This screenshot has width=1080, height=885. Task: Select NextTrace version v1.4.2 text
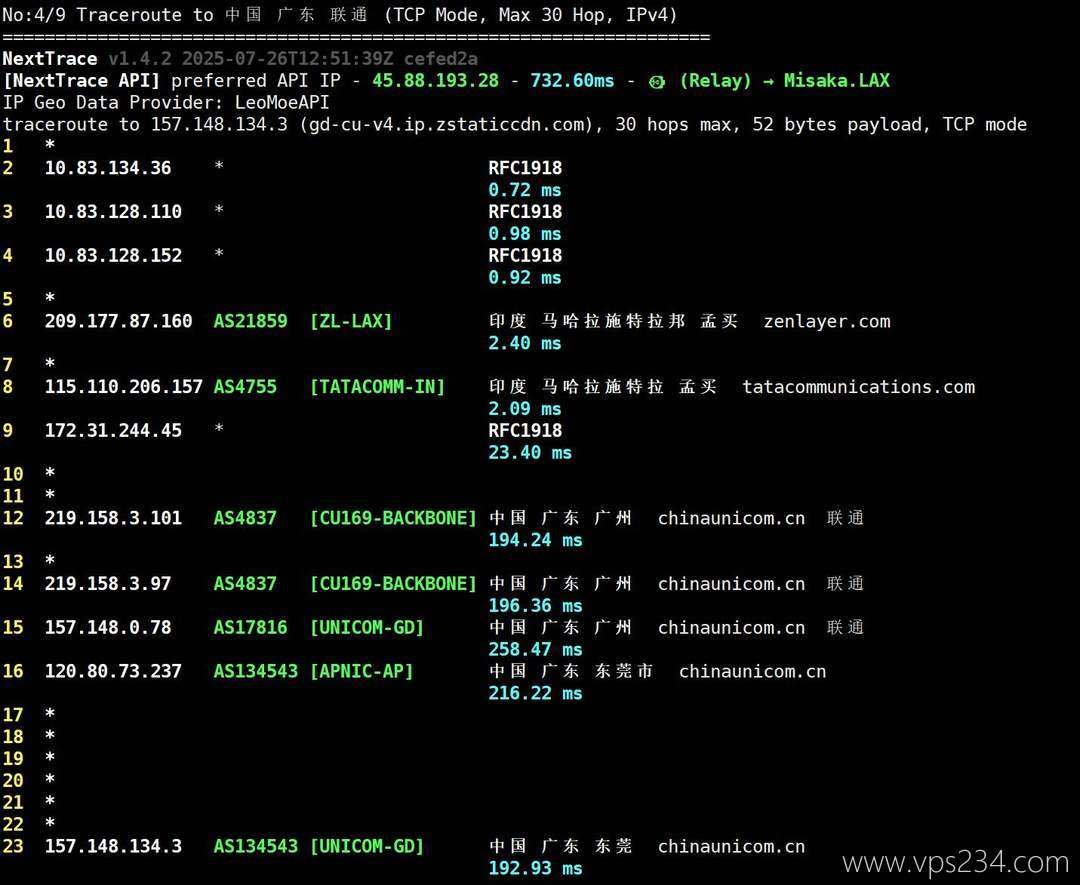pyautogui.click(x=140, y=59)
